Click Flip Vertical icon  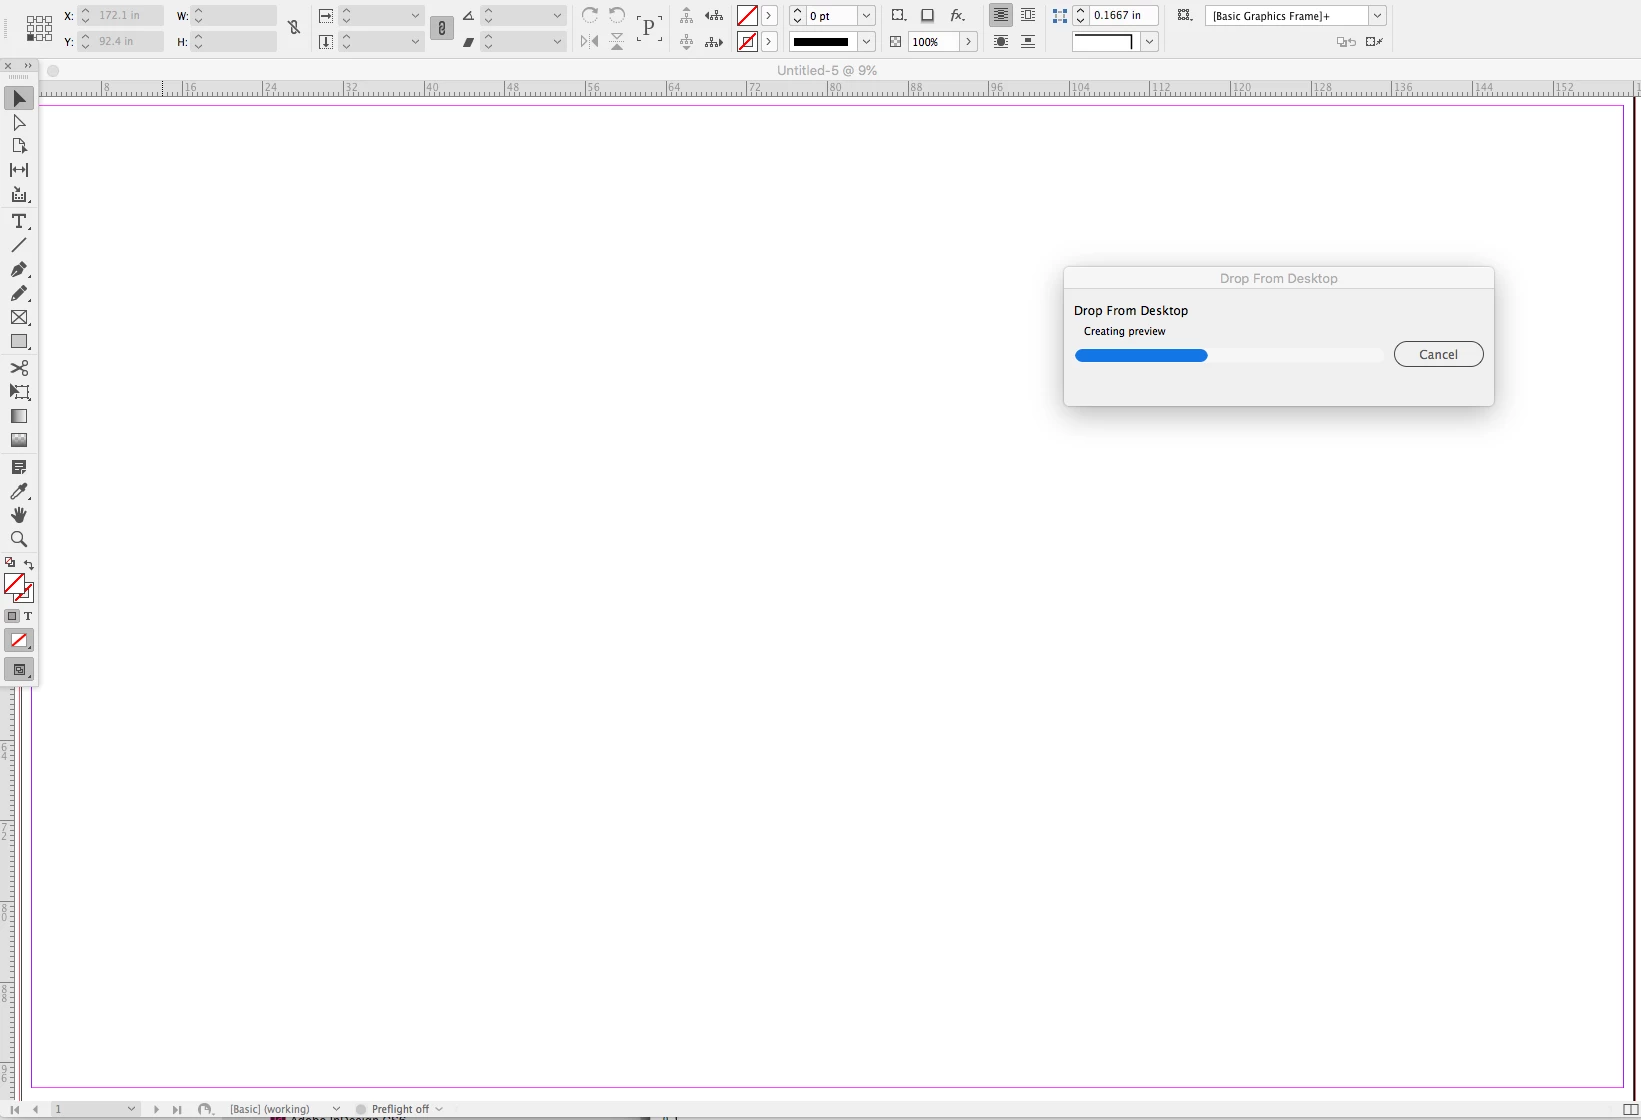(x=617, y=42)
